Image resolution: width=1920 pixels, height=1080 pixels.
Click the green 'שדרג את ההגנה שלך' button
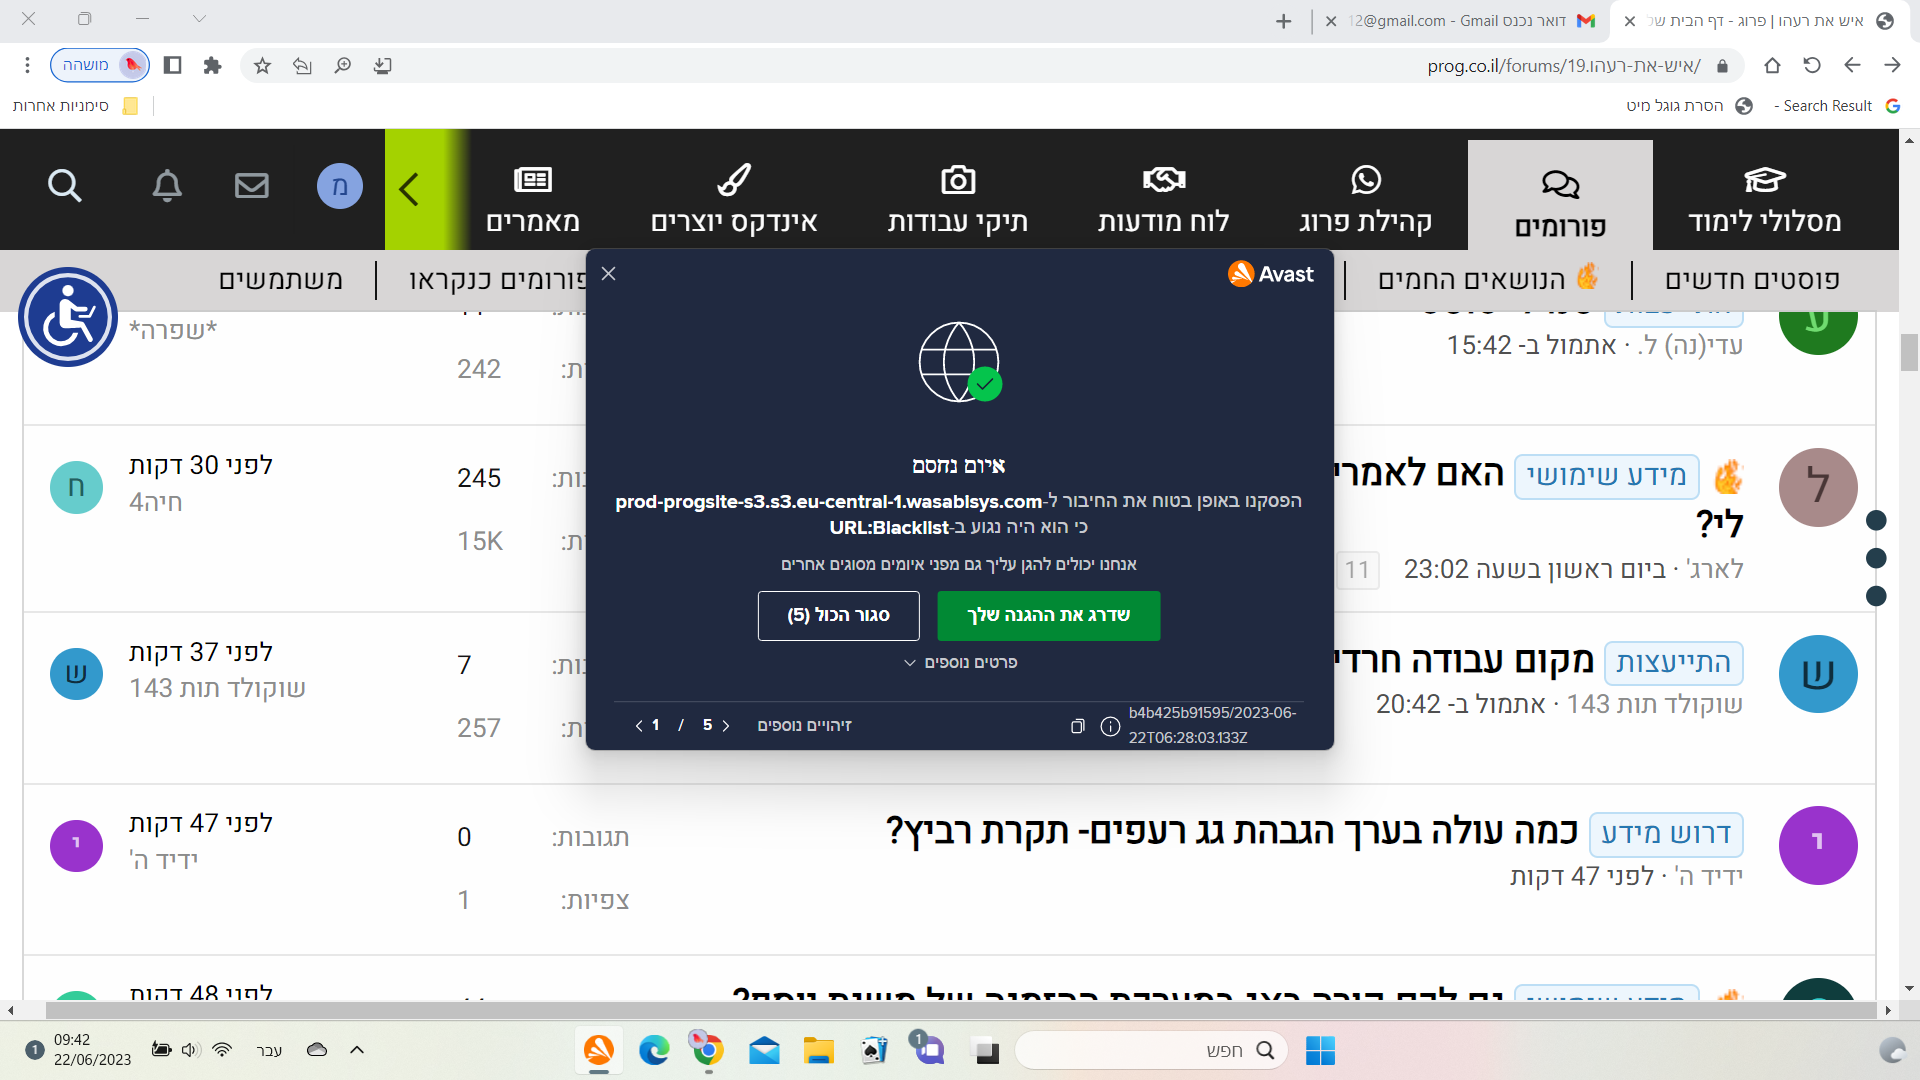[x=1048, y=615]
